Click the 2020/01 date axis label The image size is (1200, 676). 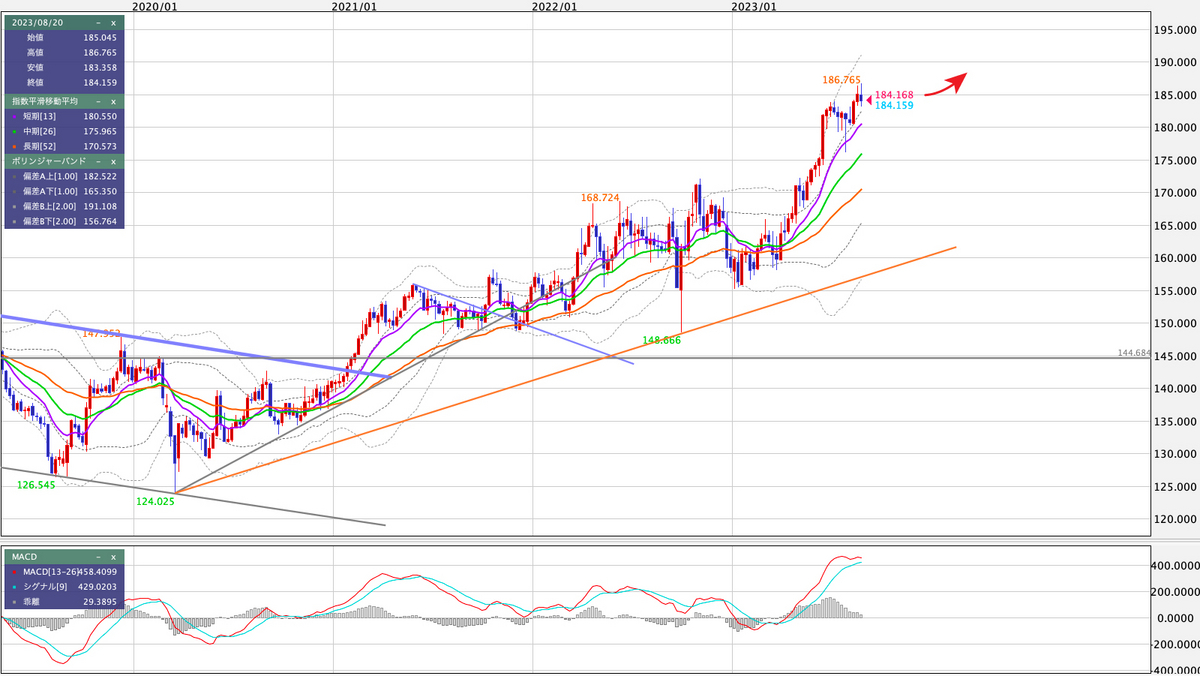(155, 6)
